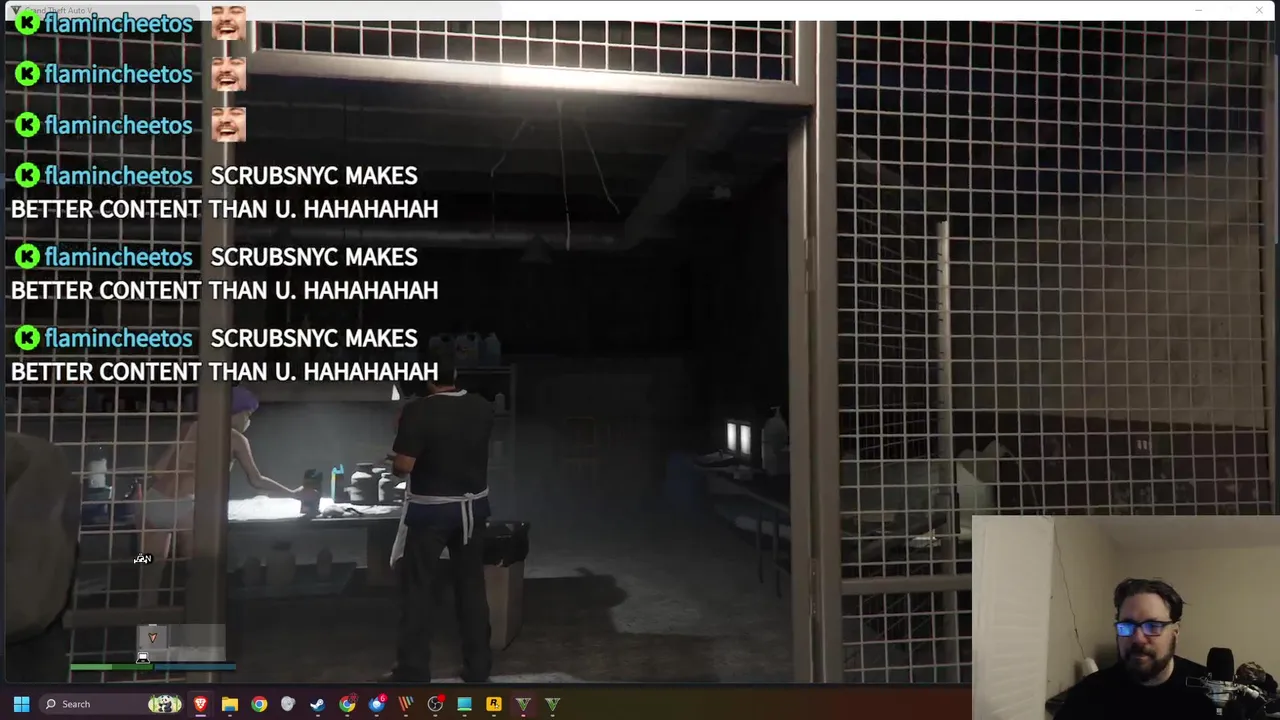This screenshot has height=720, width=1280.
Task: Open the teal monitor app taskbar icon
Action: pos(464,704)
